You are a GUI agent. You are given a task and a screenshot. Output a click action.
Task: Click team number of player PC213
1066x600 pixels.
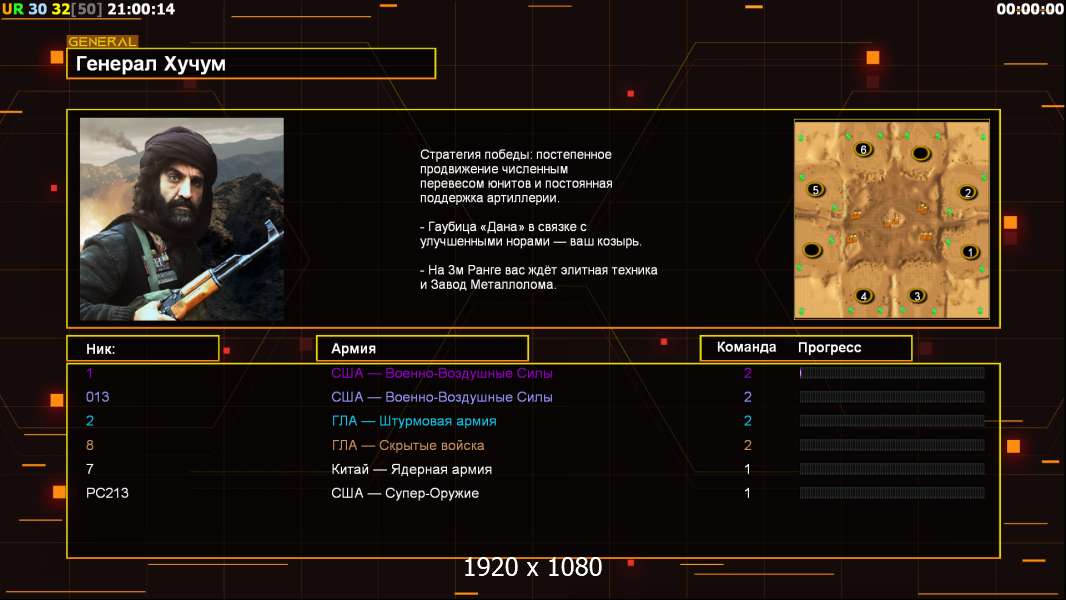(747, 493)
